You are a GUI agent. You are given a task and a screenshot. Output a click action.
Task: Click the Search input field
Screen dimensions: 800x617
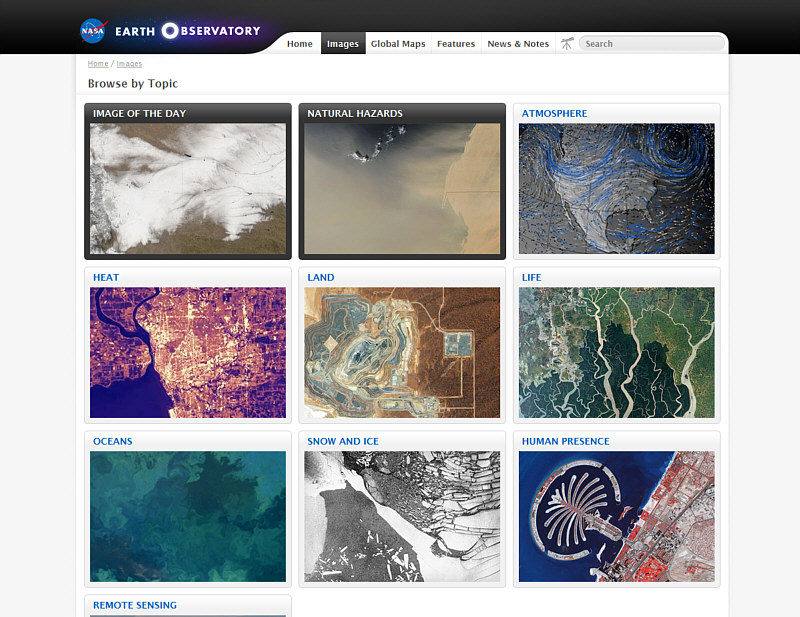point(650,44)
